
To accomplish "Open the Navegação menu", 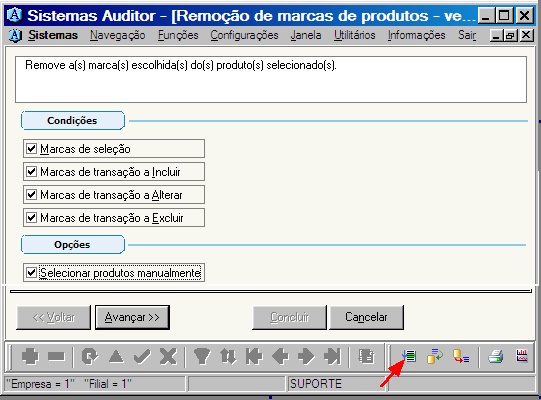I will click(x=118, y=35).
